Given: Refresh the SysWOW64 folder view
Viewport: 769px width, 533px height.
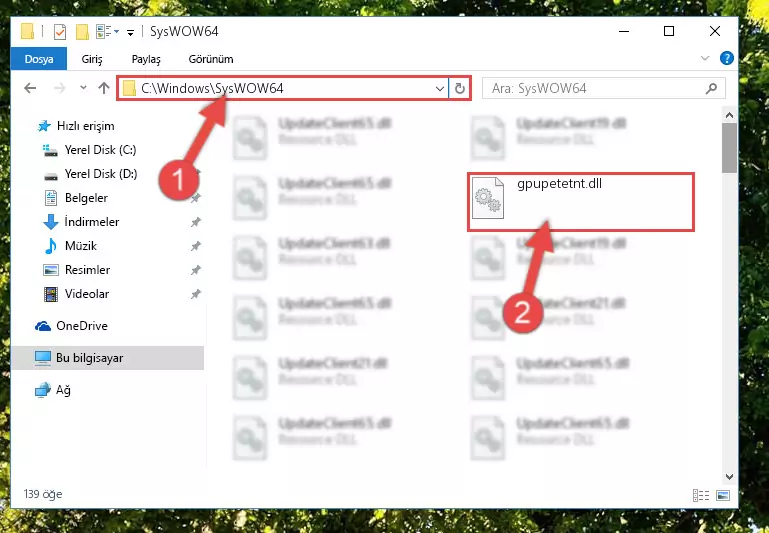Looking at the screenshot, I should tap(460, 89).
